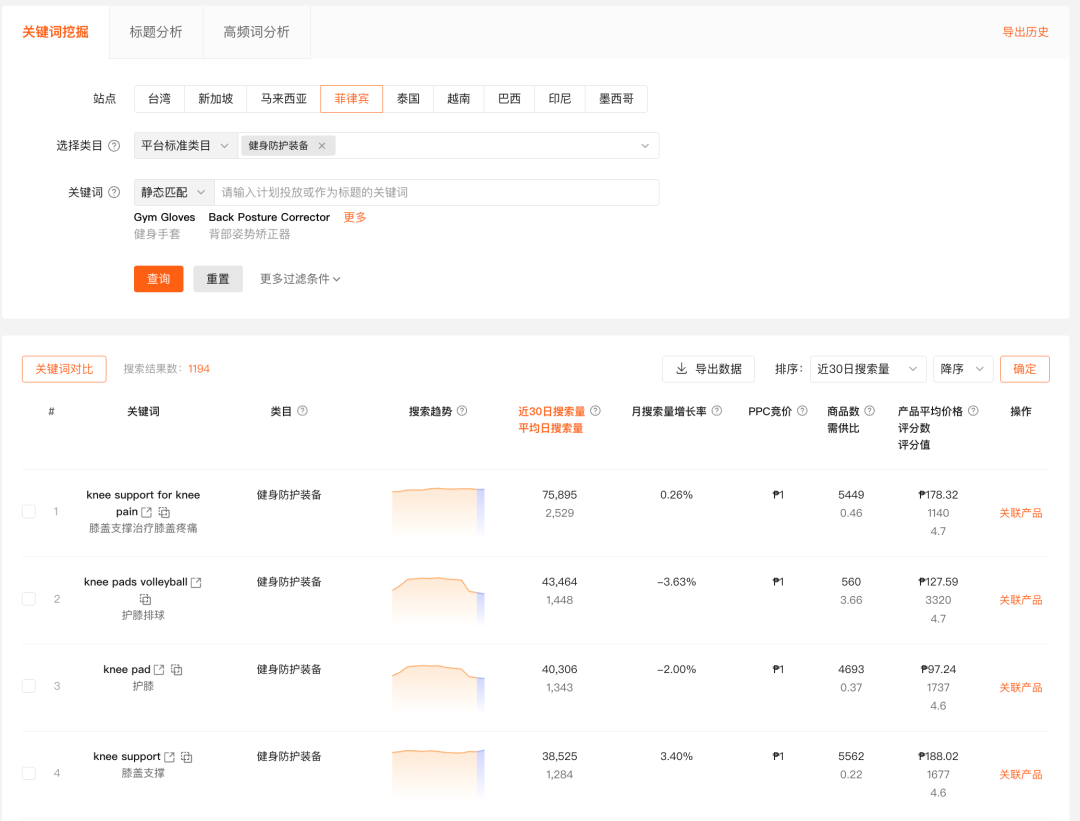Copy keyword knee support
The height and width of the screenshot is (821, 1080).
[187, 757]
